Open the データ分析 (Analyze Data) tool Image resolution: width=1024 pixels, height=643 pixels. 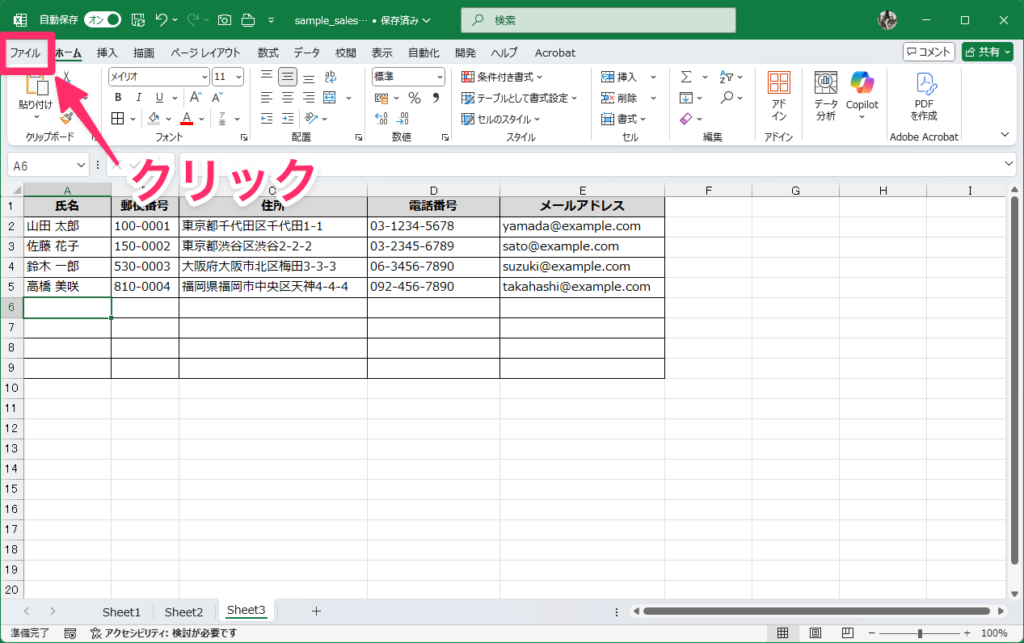825,96
